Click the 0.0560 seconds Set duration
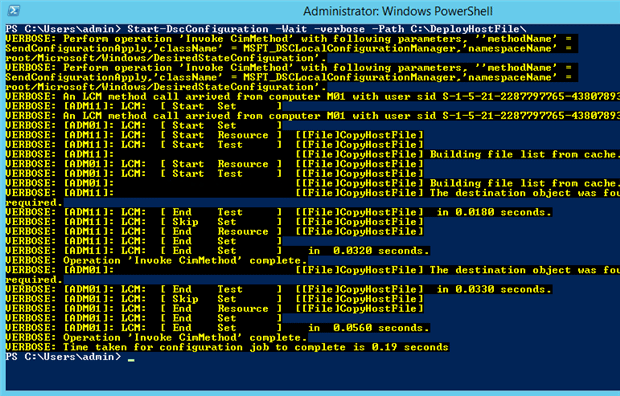 click(369, 328)
